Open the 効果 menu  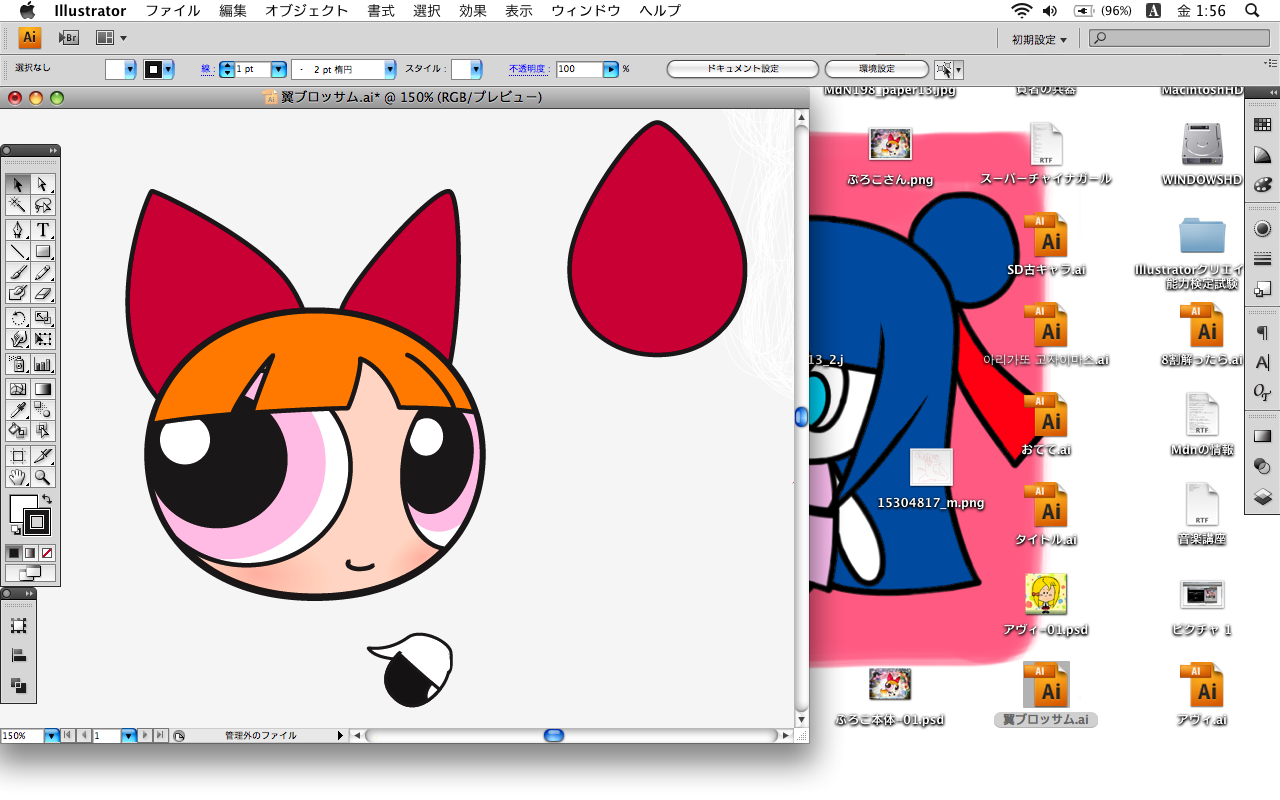point(473,11)
